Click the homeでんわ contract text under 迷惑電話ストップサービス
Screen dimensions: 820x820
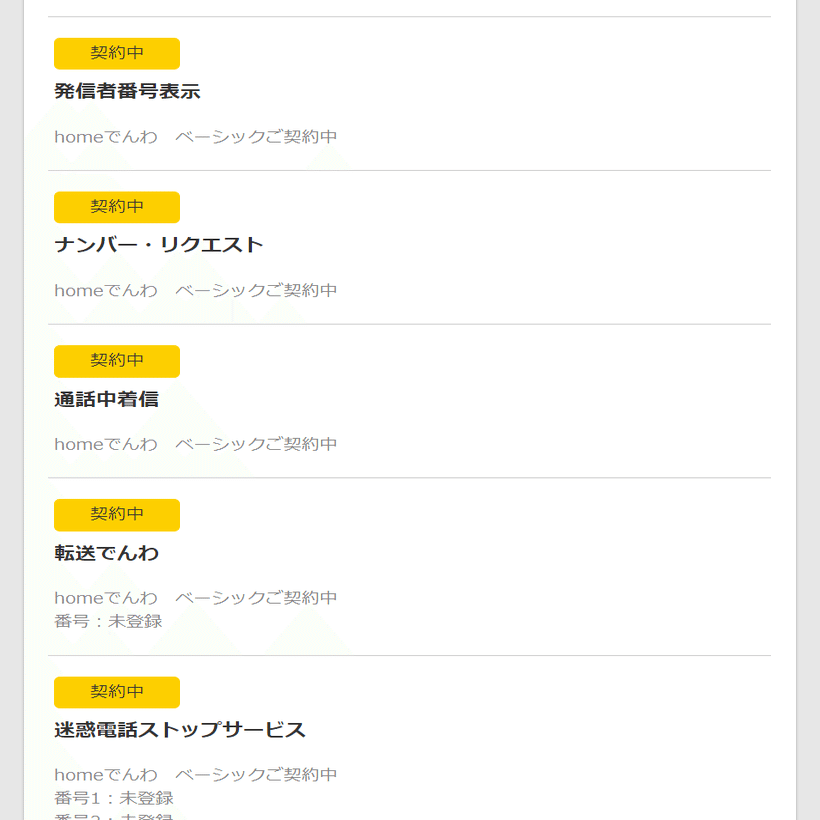point(196,775)
